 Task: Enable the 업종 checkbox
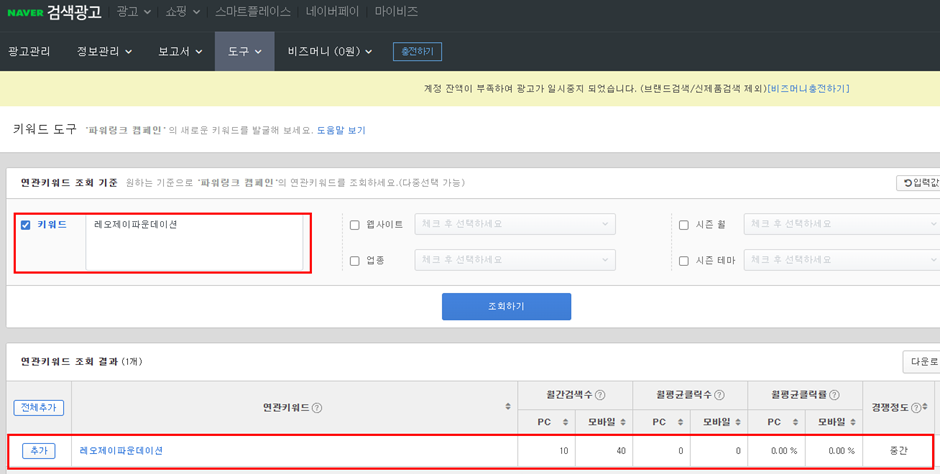(354, 261)
